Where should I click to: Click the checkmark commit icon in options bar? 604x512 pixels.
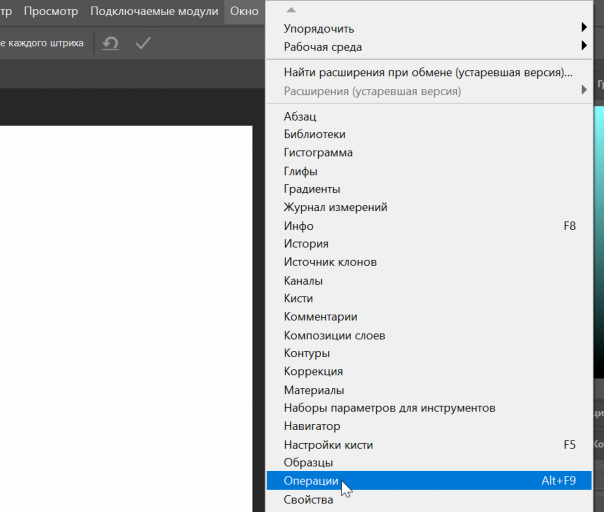click(x=143, y=43)
